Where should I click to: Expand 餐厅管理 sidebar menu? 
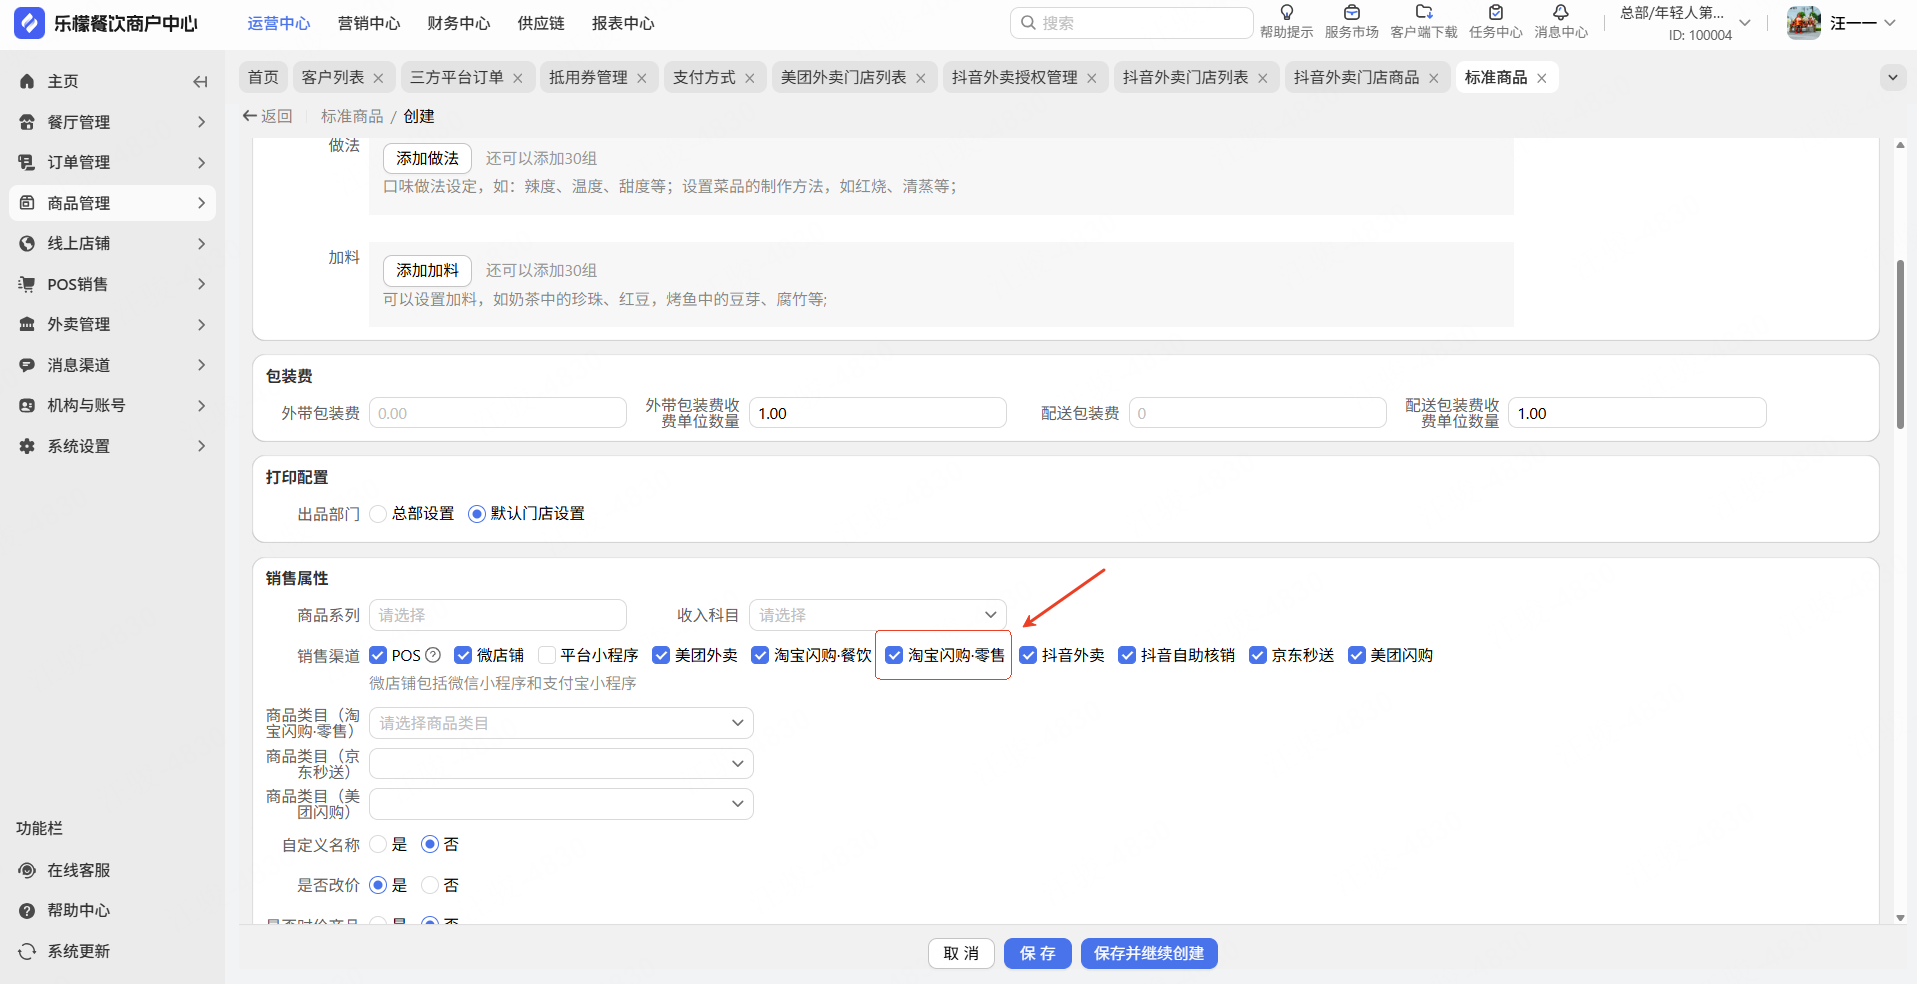click(112, 122)
